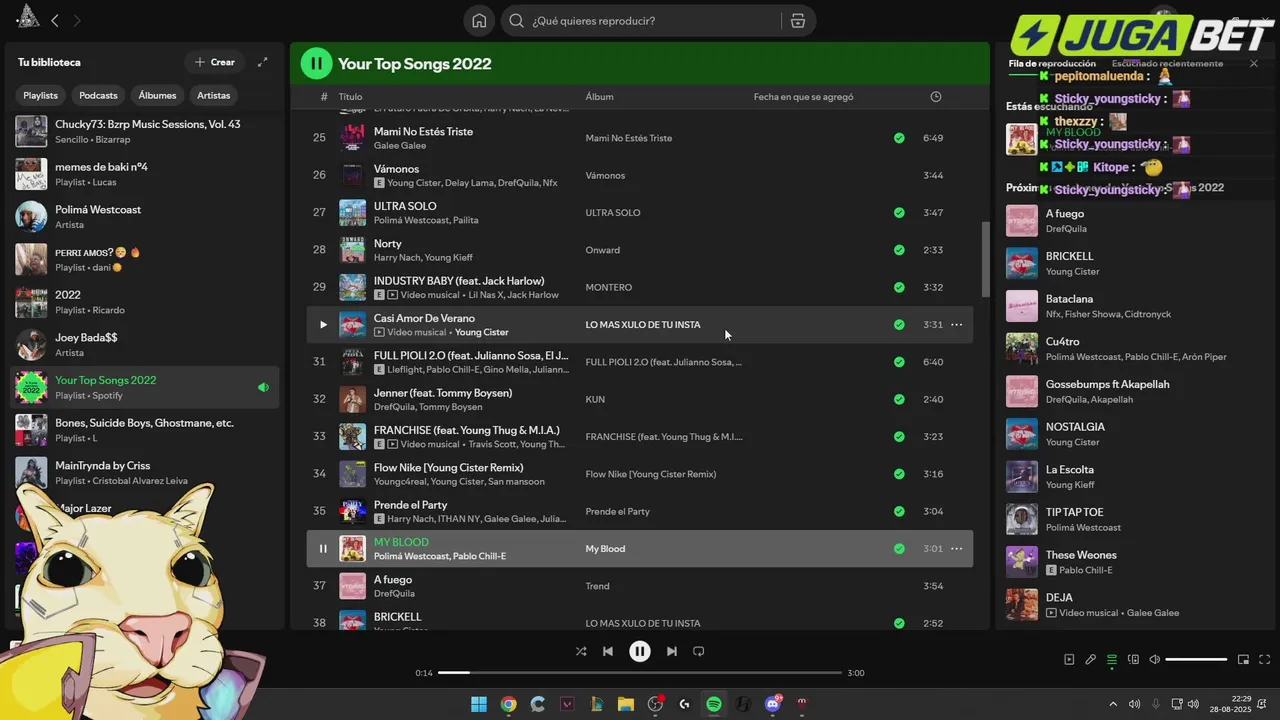
Task: Open the Now Playing view icon
Action: tap(1069, 660)
